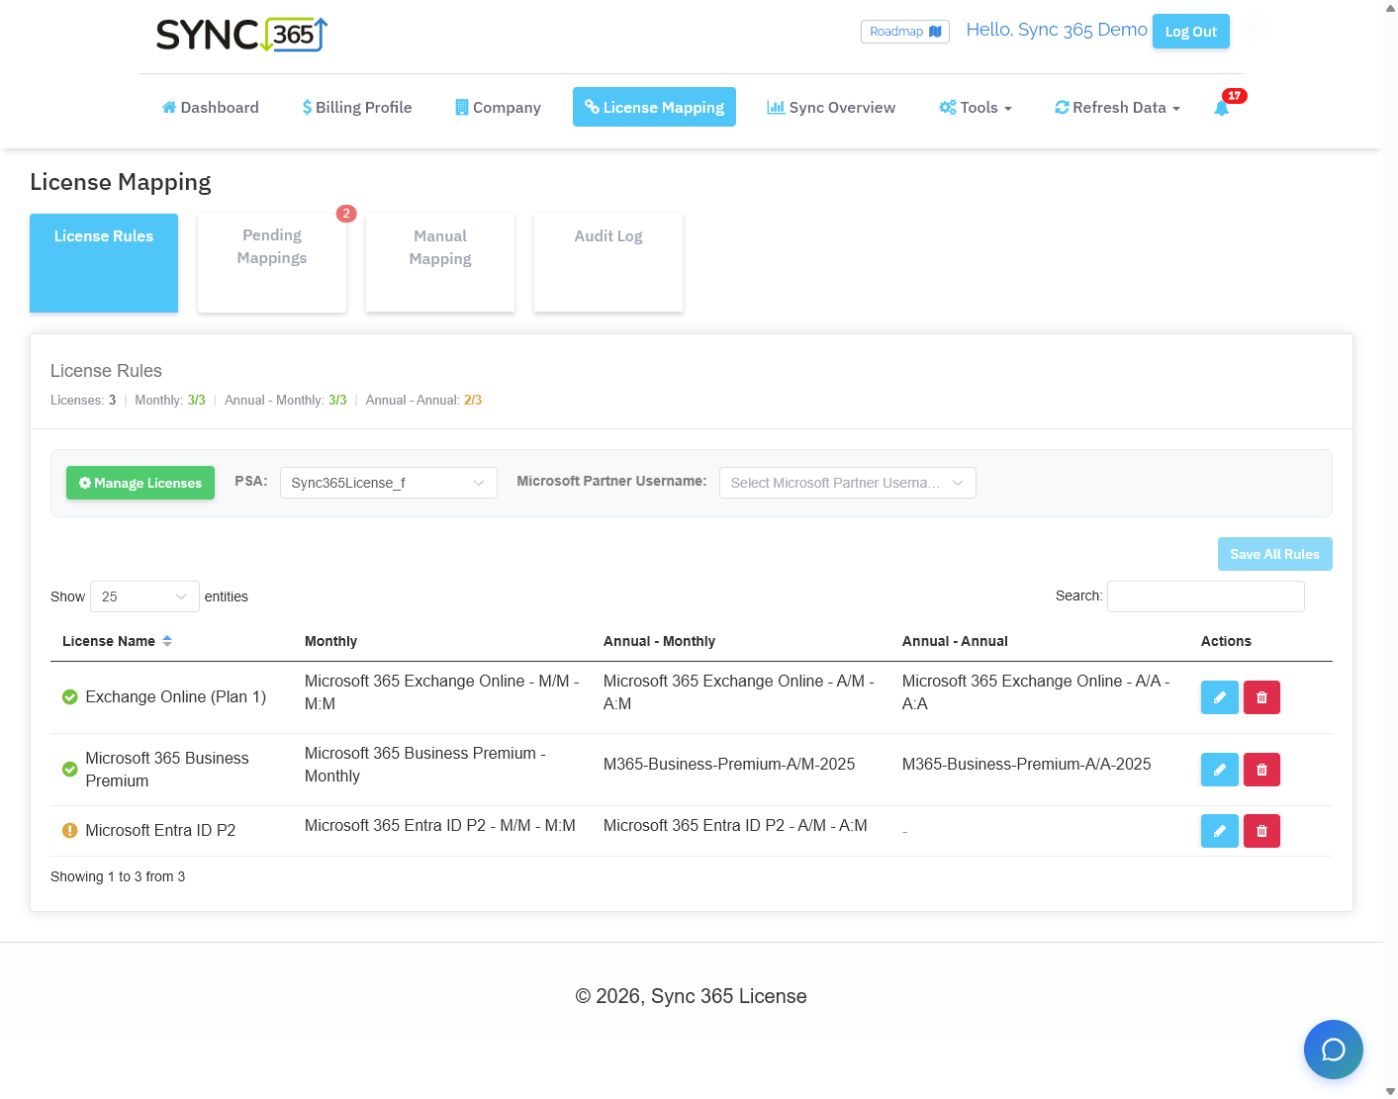Click green check icon for Business Premium
This screenshot has height=1099, width=1398.
click(x=70, y=769)
